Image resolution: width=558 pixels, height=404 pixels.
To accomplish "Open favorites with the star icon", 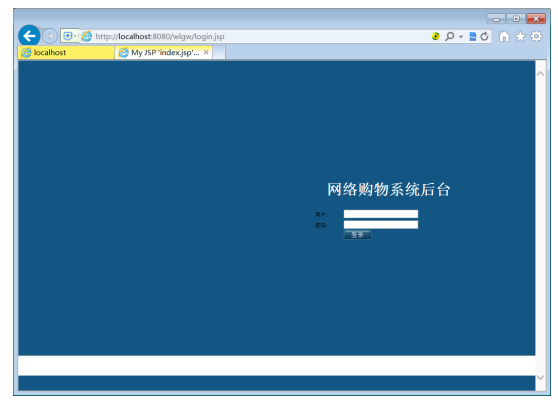I will [x=520, y=36].
